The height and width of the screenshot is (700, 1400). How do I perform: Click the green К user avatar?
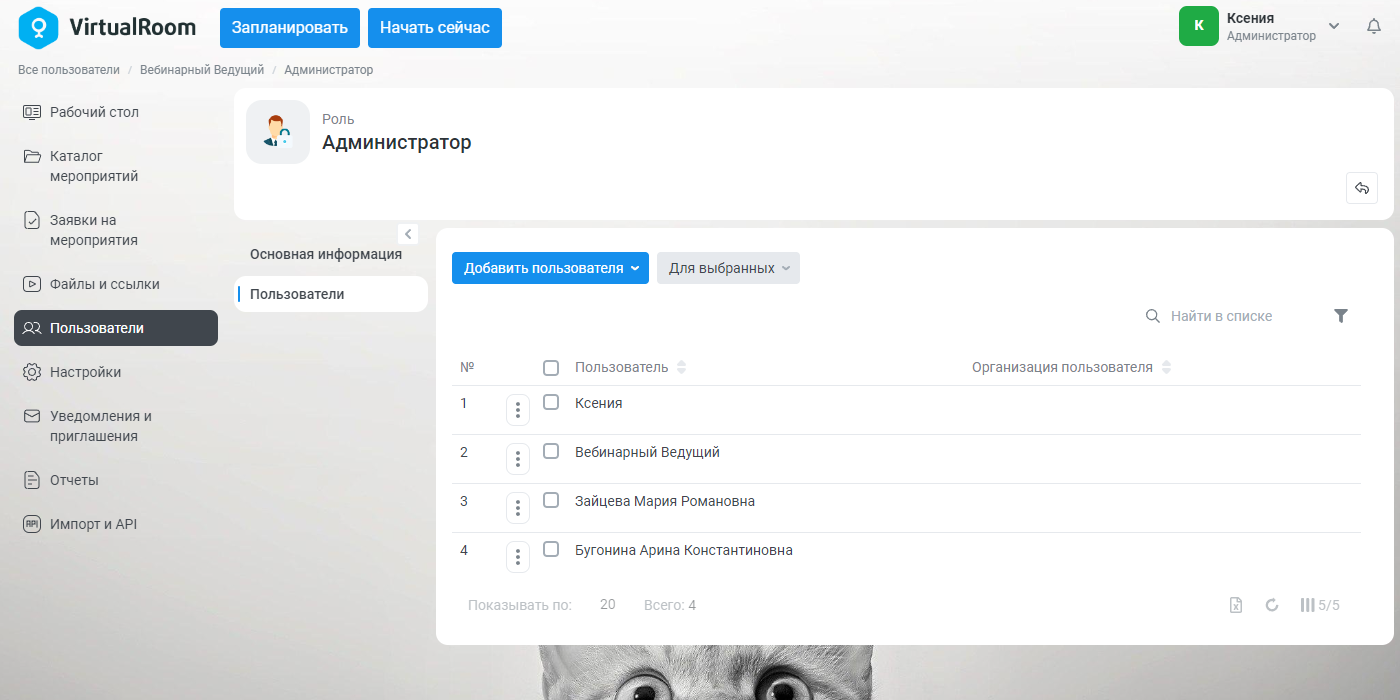click(1199, 26)
